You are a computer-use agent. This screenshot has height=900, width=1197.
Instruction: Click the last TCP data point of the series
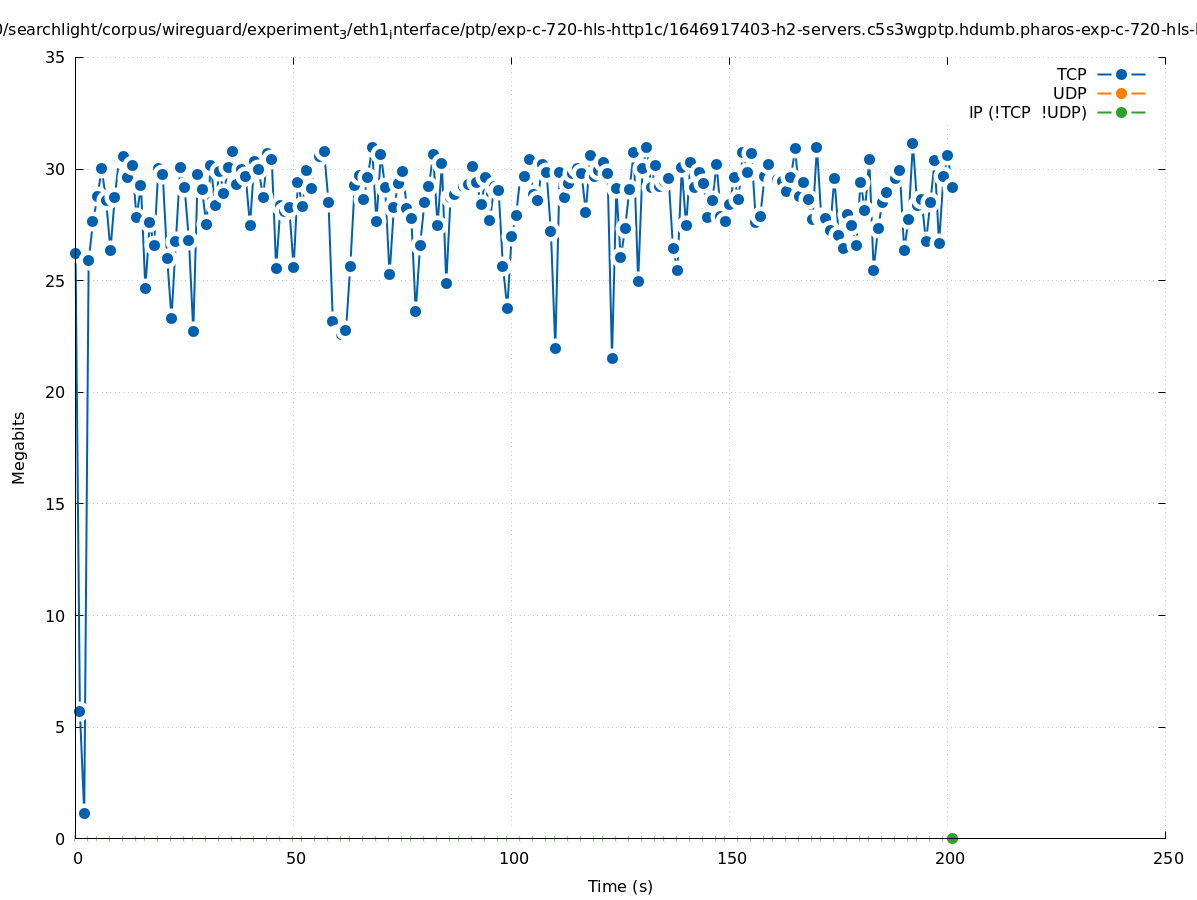tap(952, 187)
